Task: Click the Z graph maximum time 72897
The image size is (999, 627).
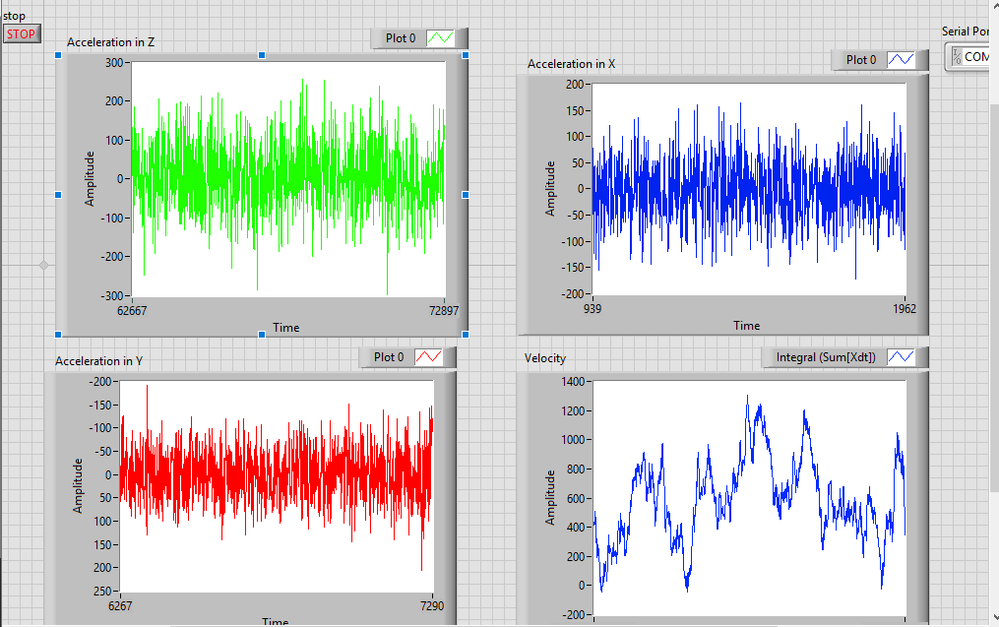Action: 444,310
